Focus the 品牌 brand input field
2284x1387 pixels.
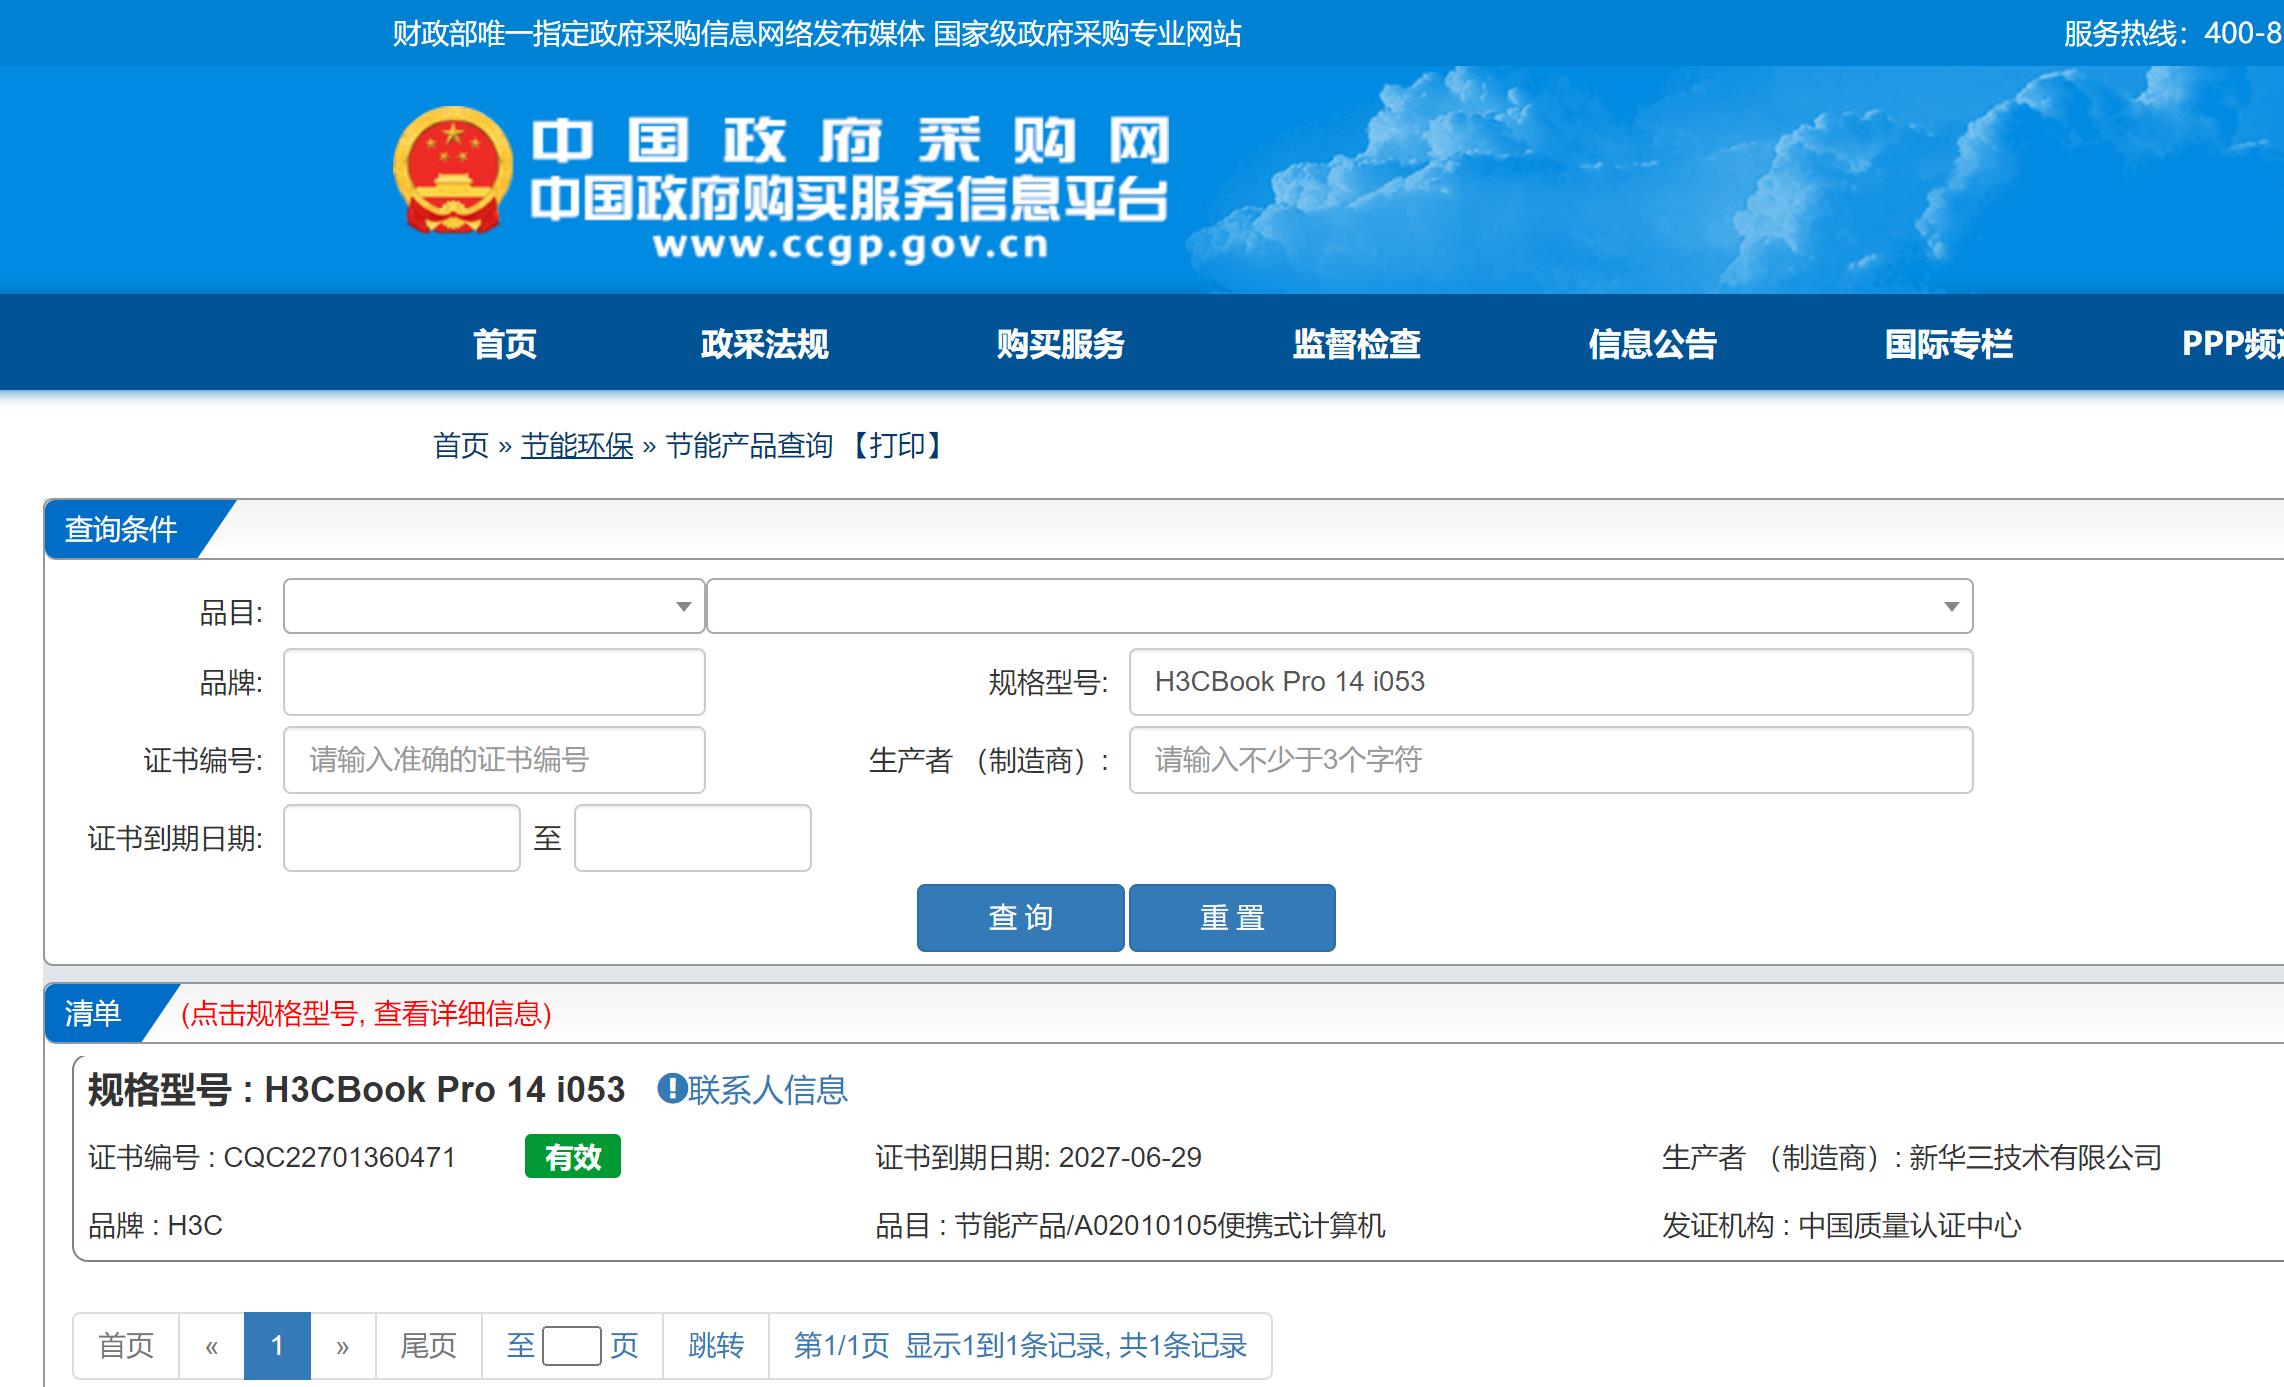tap(494, 682)
